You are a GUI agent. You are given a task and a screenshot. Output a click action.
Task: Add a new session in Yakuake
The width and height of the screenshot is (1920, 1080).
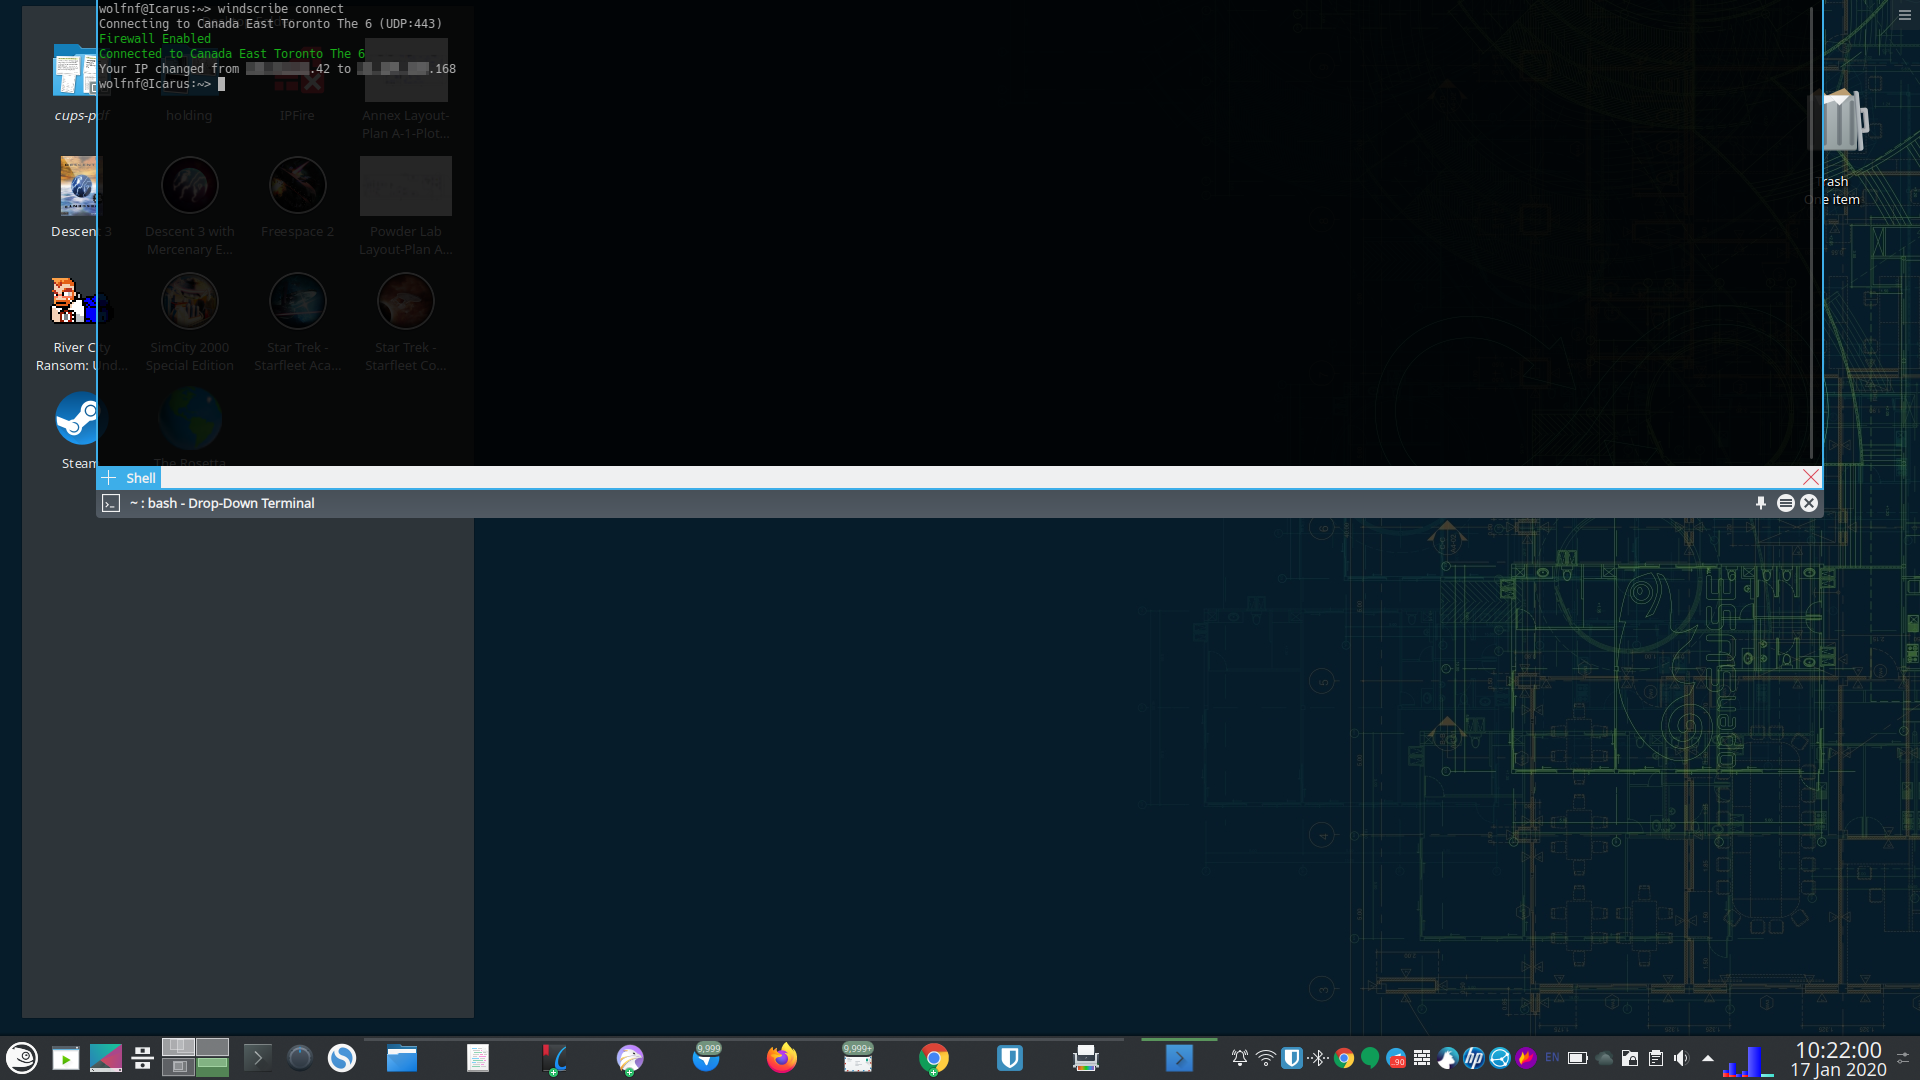click(x=109, y=478)
